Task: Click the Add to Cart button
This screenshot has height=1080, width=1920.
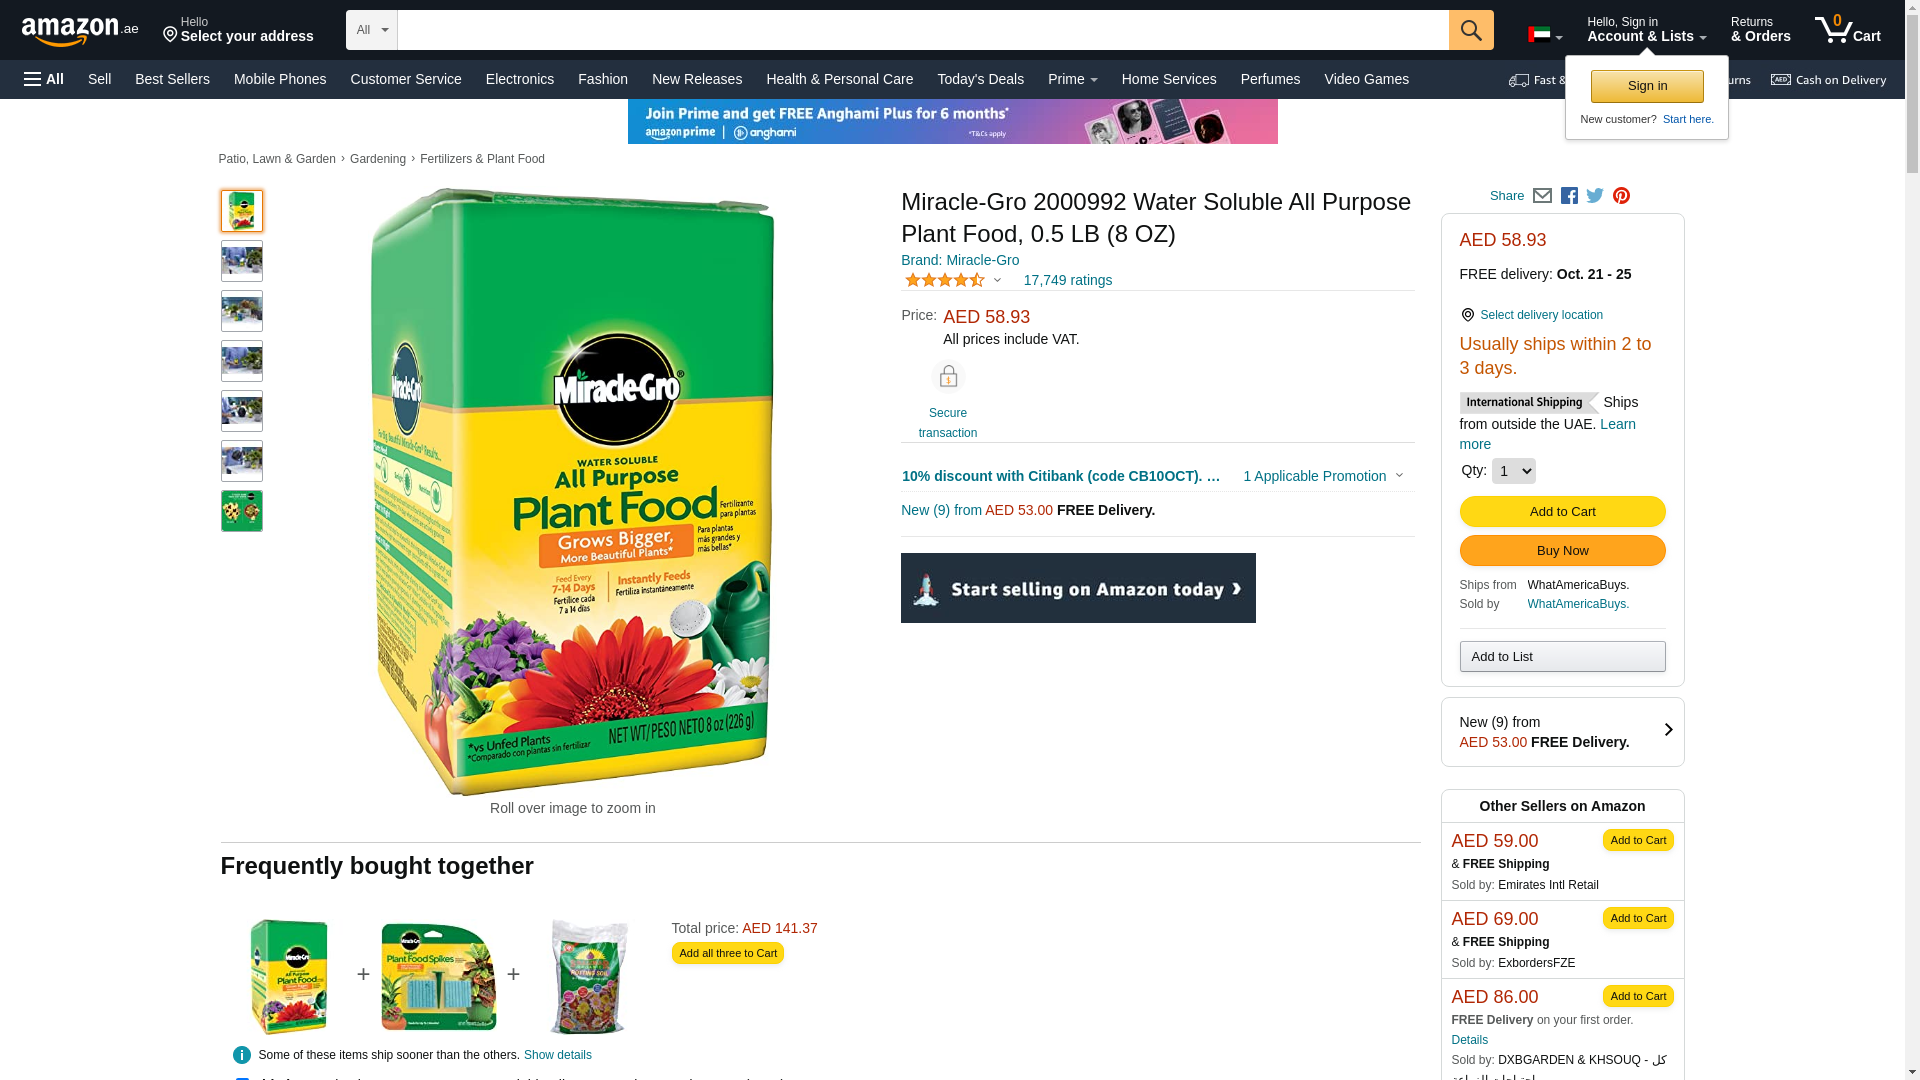Action: point(1562,512)
